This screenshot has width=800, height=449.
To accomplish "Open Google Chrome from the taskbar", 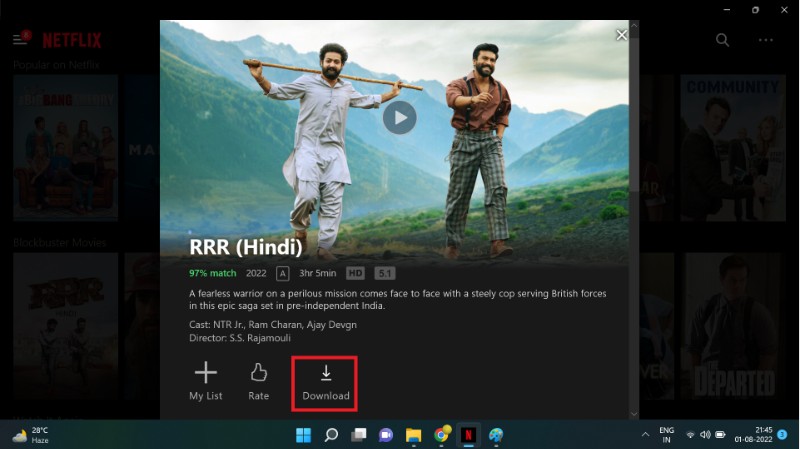I will pos(441,435).
